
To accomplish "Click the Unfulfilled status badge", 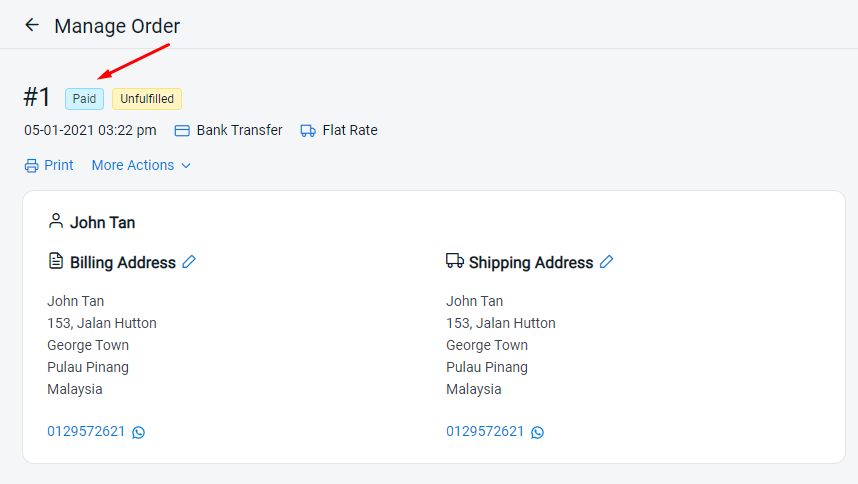I will [x=147, y=99].
